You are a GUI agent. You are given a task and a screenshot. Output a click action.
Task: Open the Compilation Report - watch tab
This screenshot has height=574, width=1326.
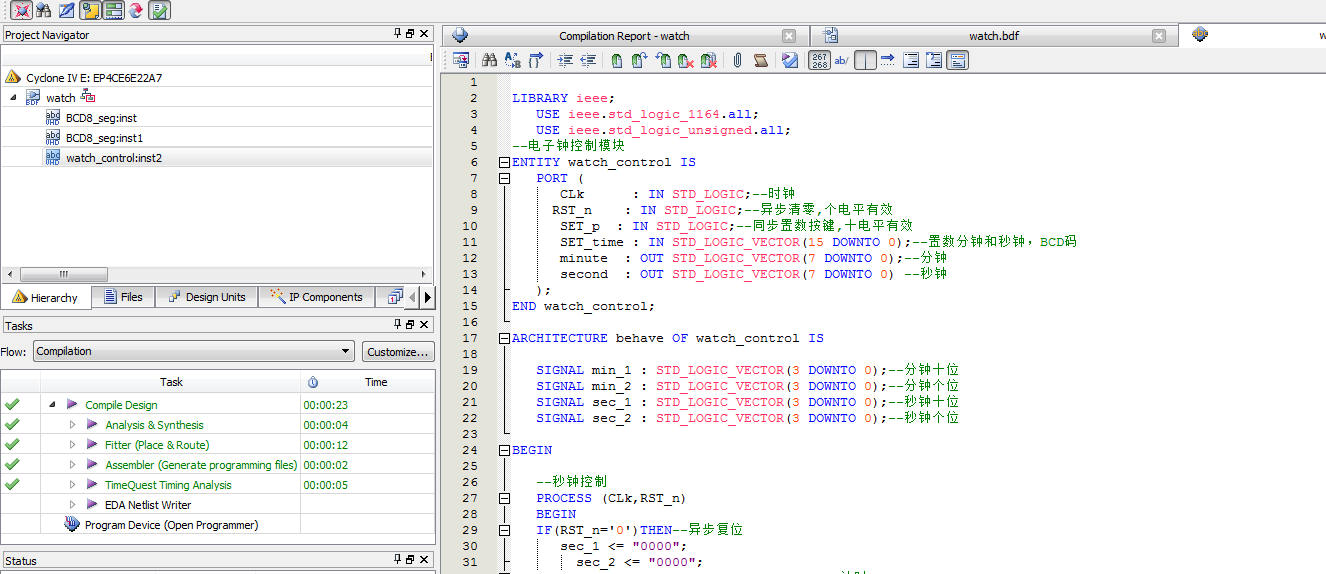[x=623, y=36]
